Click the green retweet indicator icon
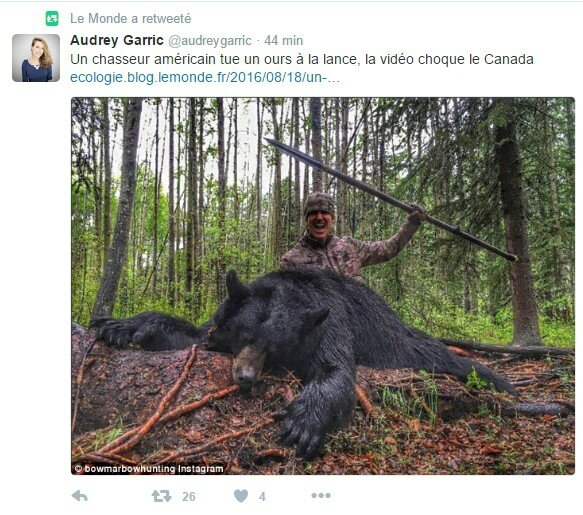 click(52, 19)
